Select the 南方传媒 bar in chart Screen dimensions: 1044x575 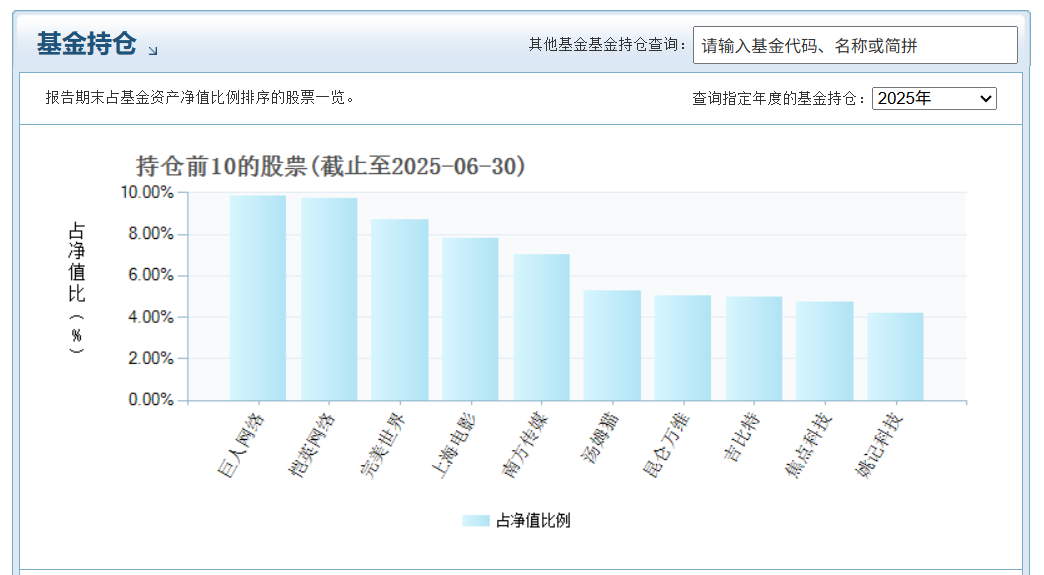(541, 327)
